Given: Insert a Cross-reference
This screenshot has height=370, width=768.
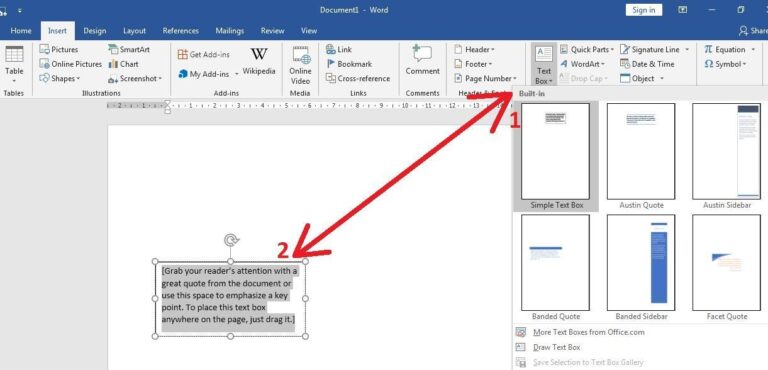Looking at the screenshot, I should pyautogui.click(x=358, y=78).
